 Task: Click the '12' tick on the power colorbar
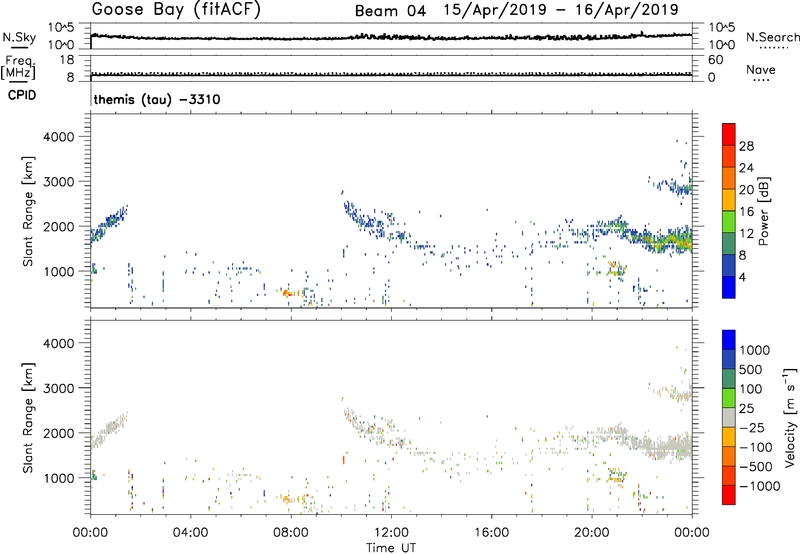click(746, 234)
